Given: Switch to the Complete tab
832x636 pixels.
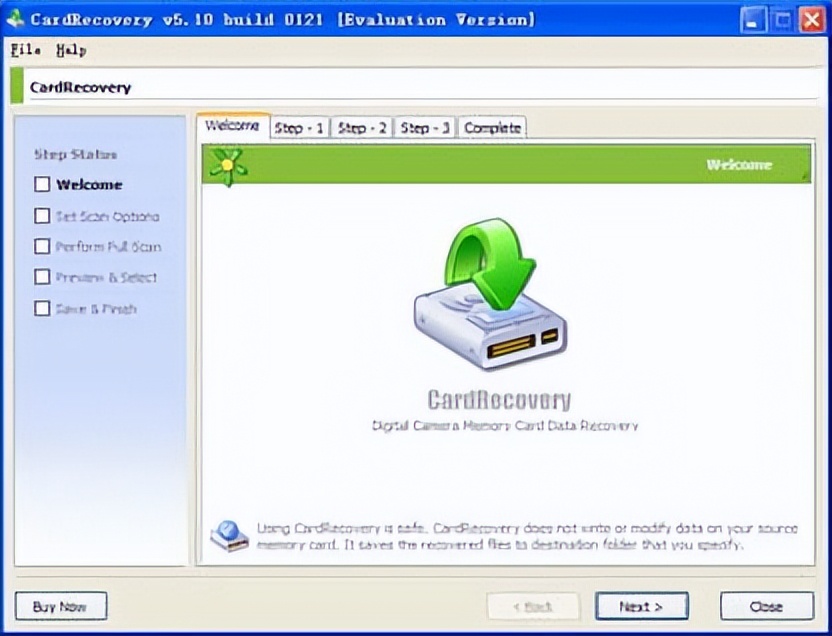Looking at the screenshot, I should [x=492, y=128].
